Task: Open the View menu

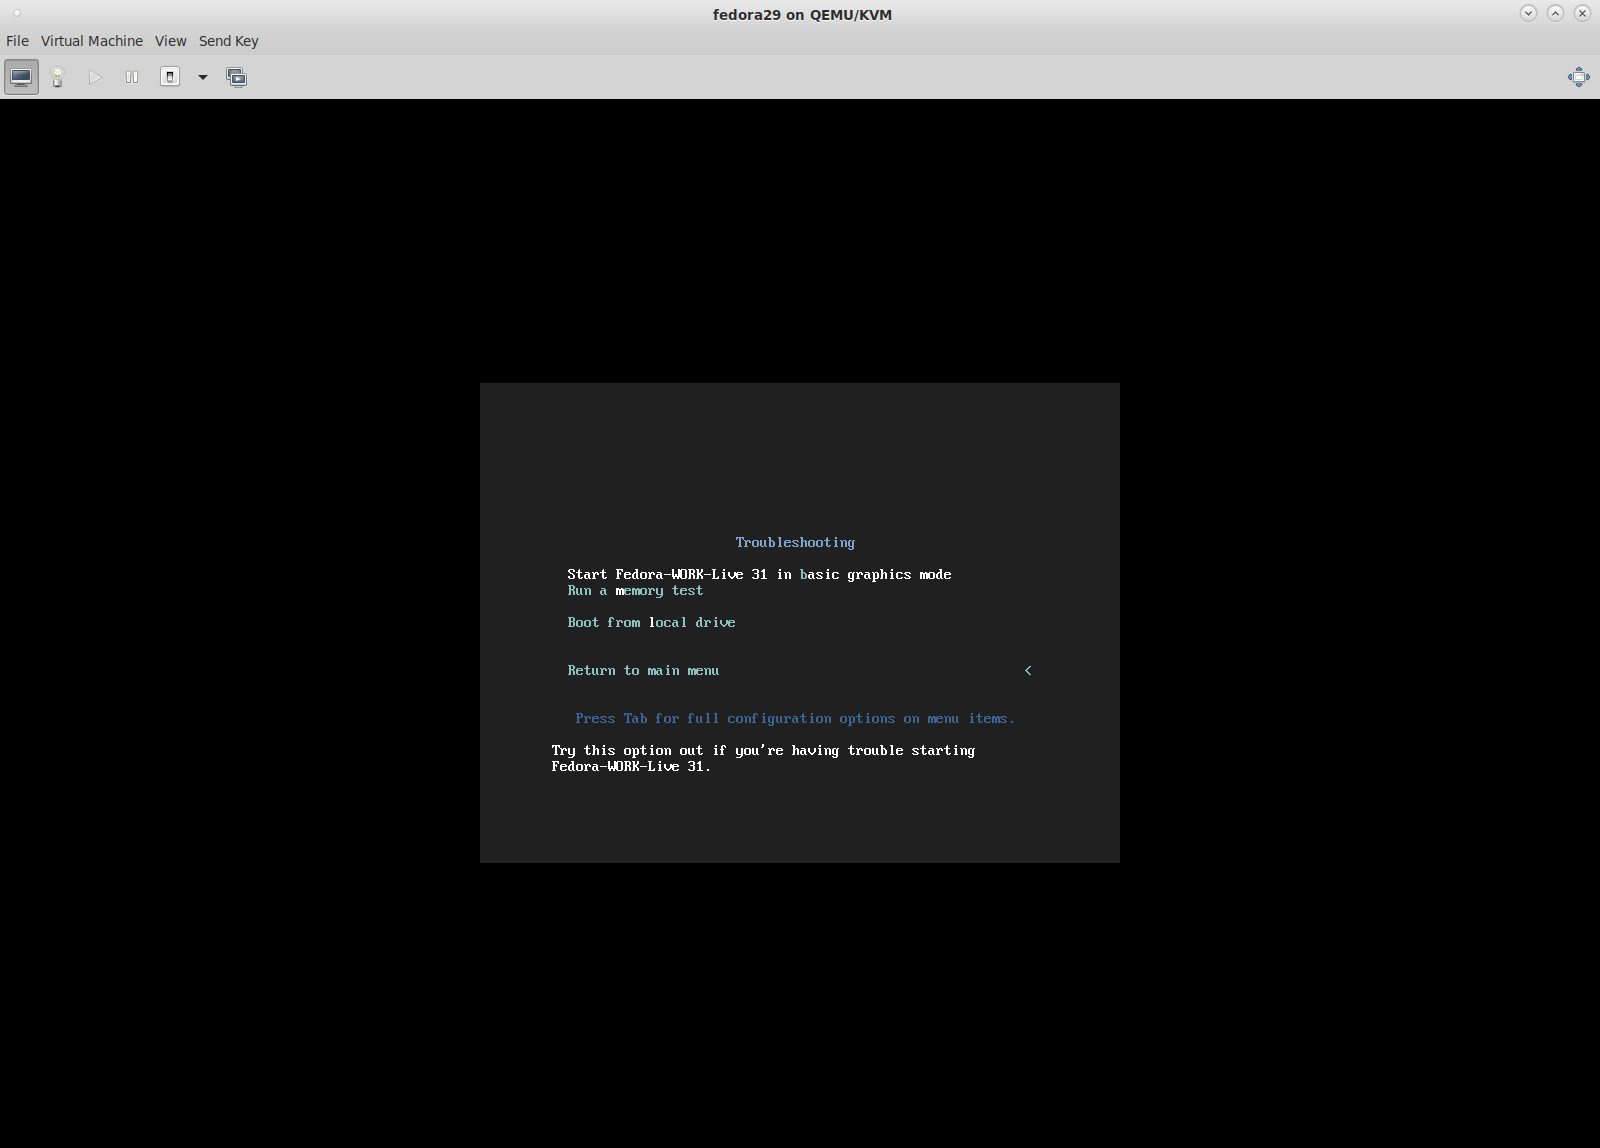Action: pyautogui.click(x=170, y=41)
